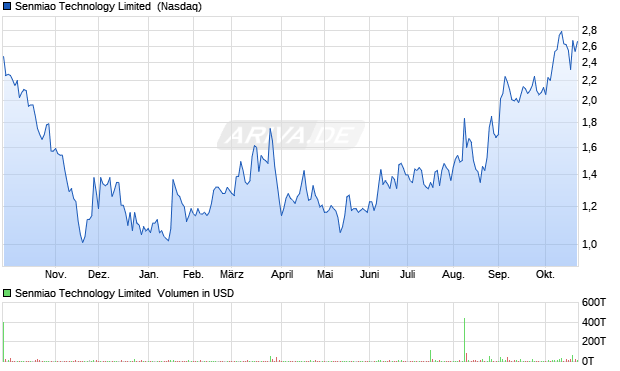
Task: Click the 'März' month label
Action: (232, 274)
